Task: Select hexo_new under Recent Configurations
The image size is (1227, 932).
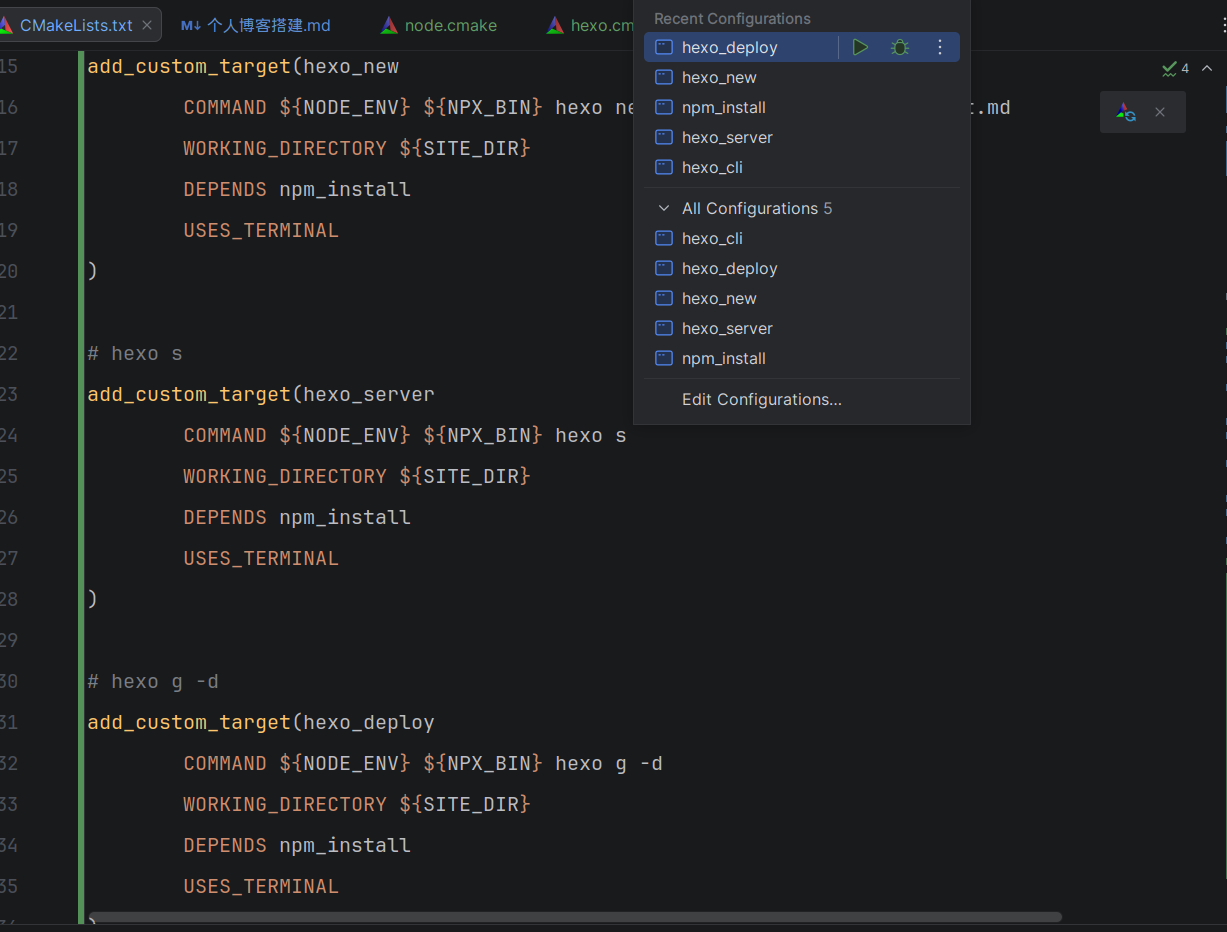Action: tap(719, 77)
